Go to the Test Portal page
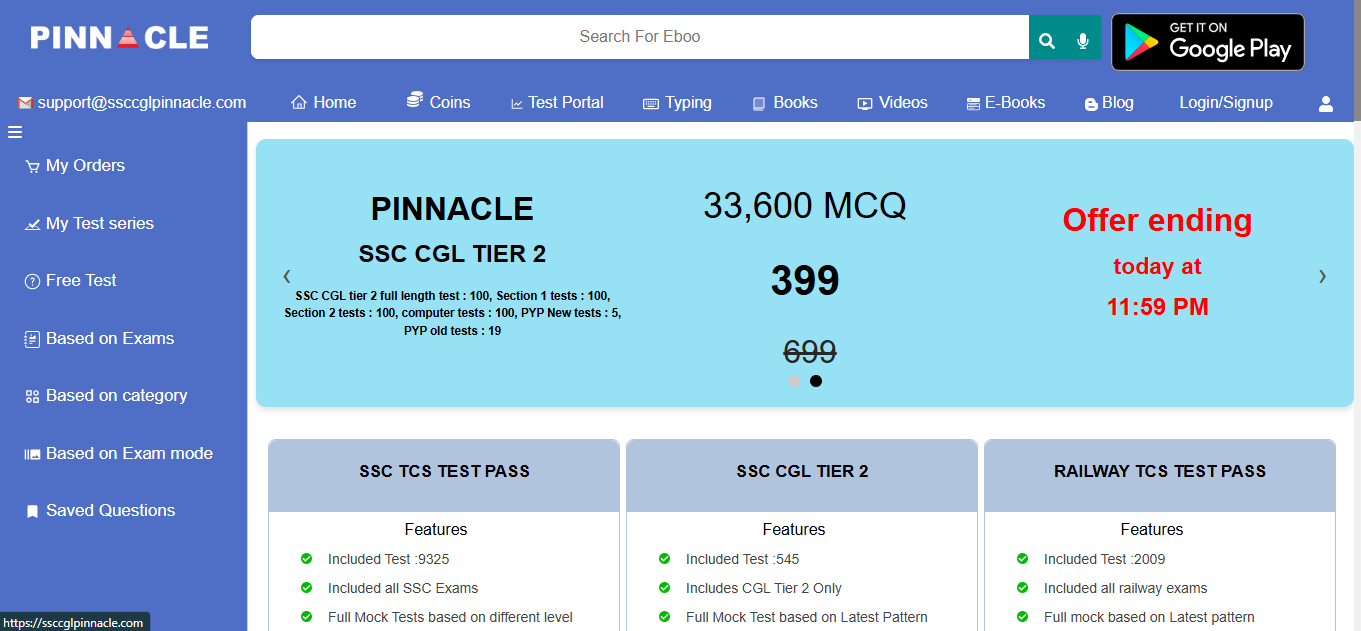This screenshot has width=1361, height=631. pyautogui.click(x=557, y=102)
